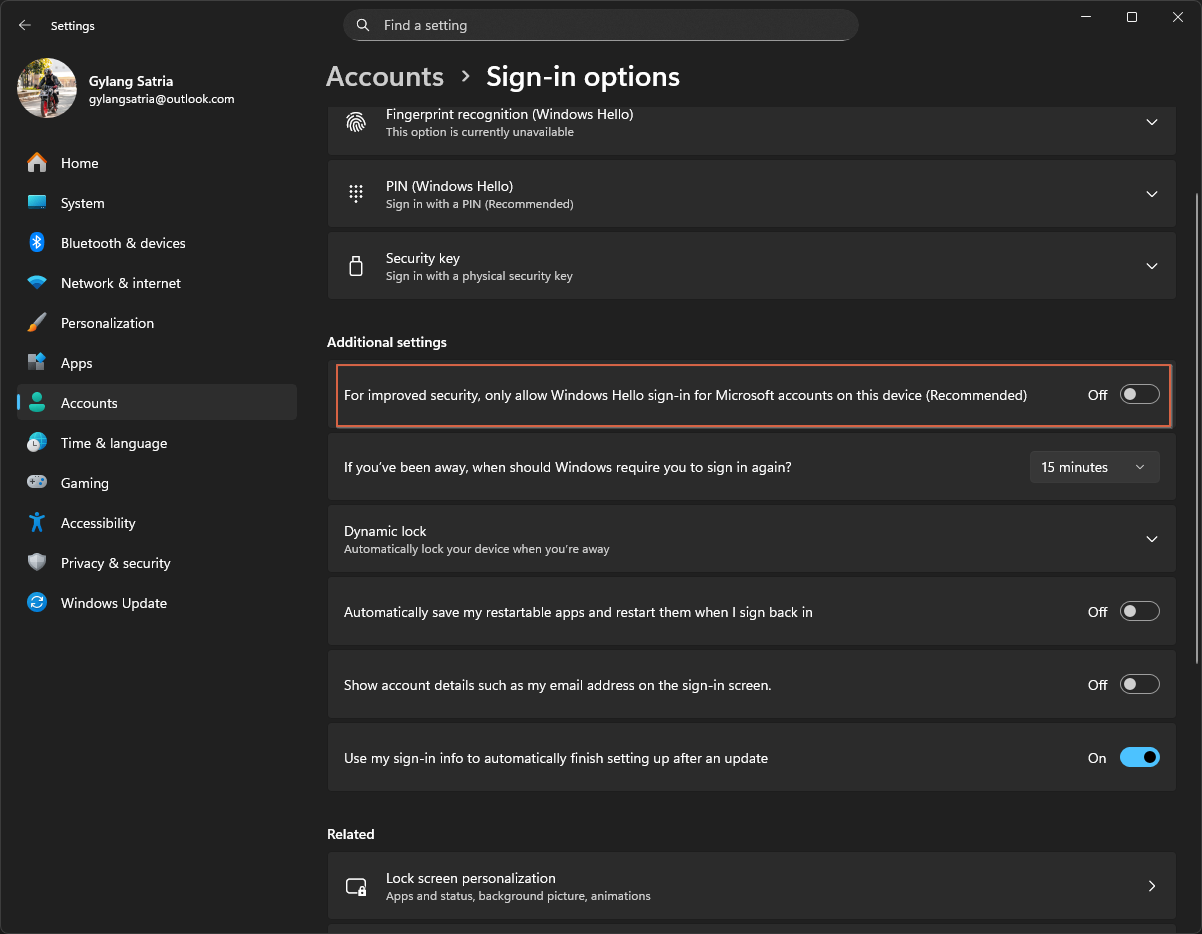Go to Accounts breadcrumb link
The image size is (1202, 934).
click(x=385, y=77)
